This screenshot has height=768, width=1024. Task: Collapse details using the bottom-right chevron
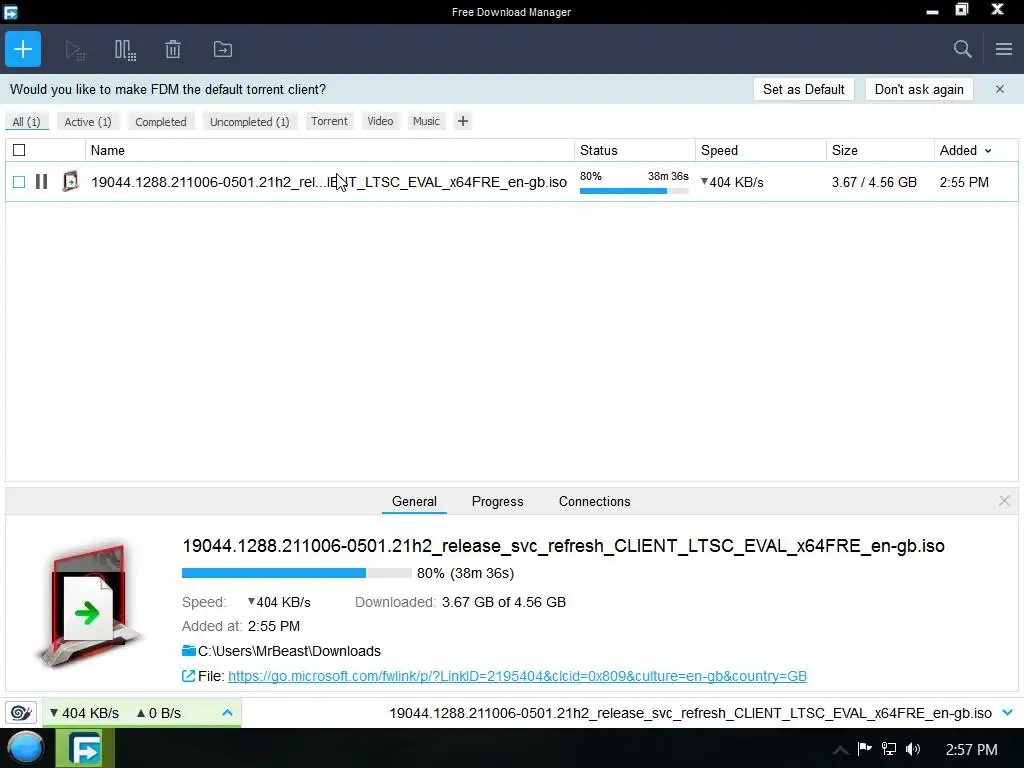(1008, 712)
